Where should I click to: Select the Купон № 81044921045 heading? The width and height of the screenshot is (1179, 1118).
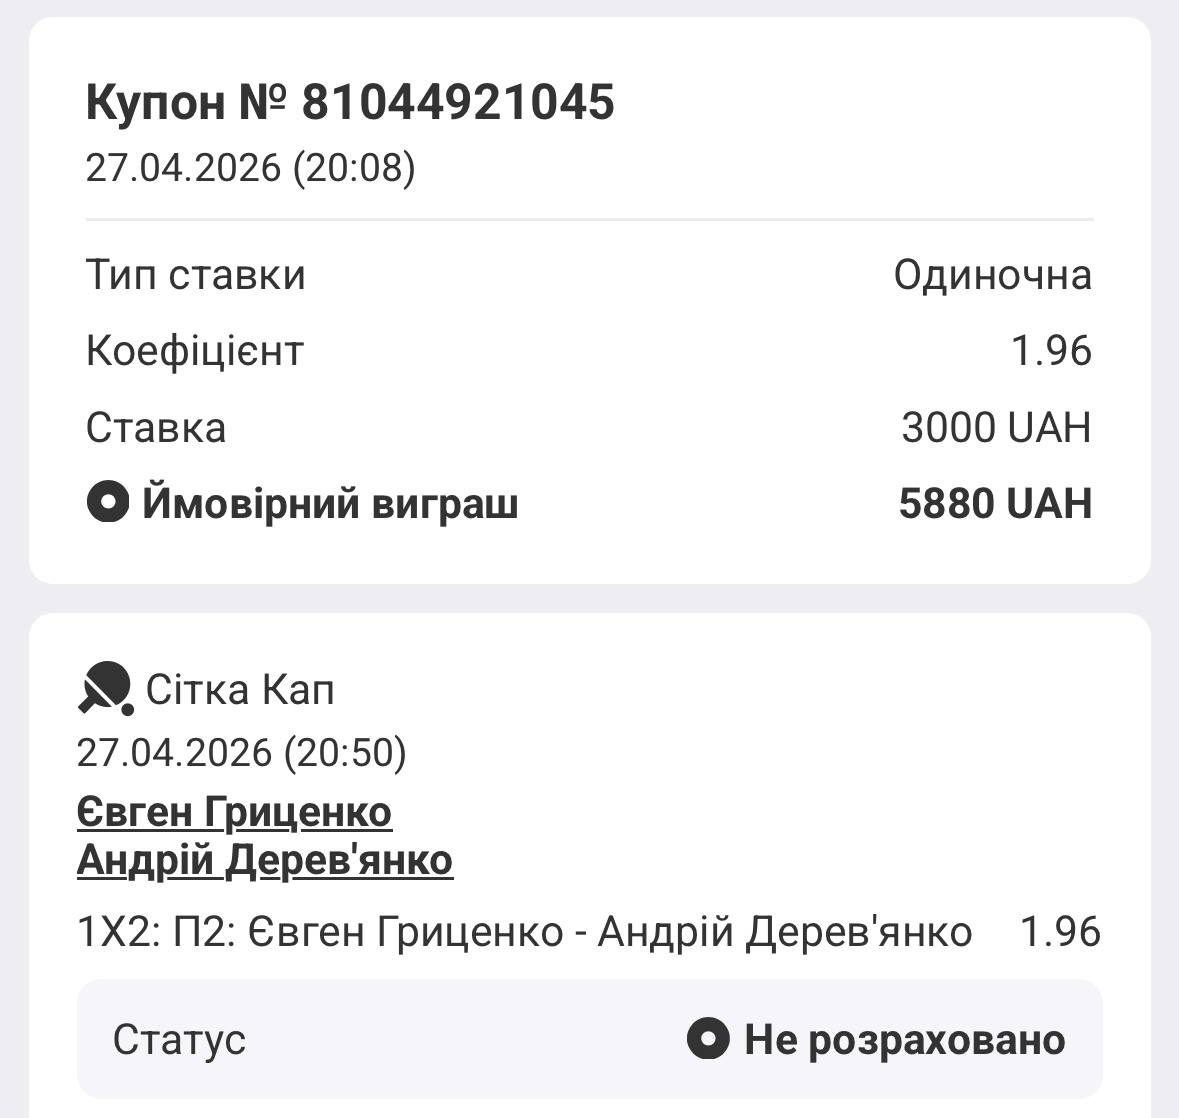click(350, 102)
